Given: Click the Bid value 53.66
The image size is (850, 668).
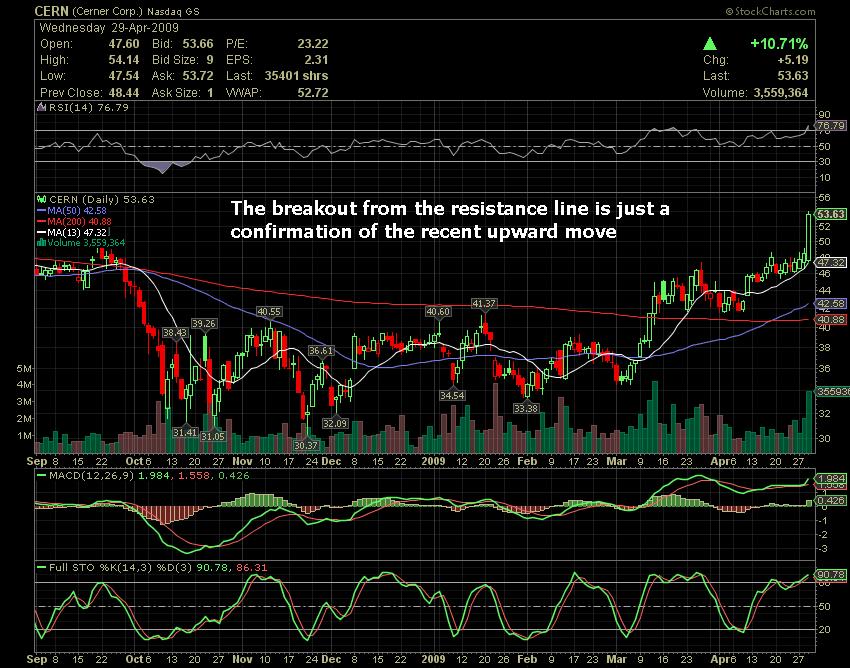Looking at the screenshot, I should (198, 44).
